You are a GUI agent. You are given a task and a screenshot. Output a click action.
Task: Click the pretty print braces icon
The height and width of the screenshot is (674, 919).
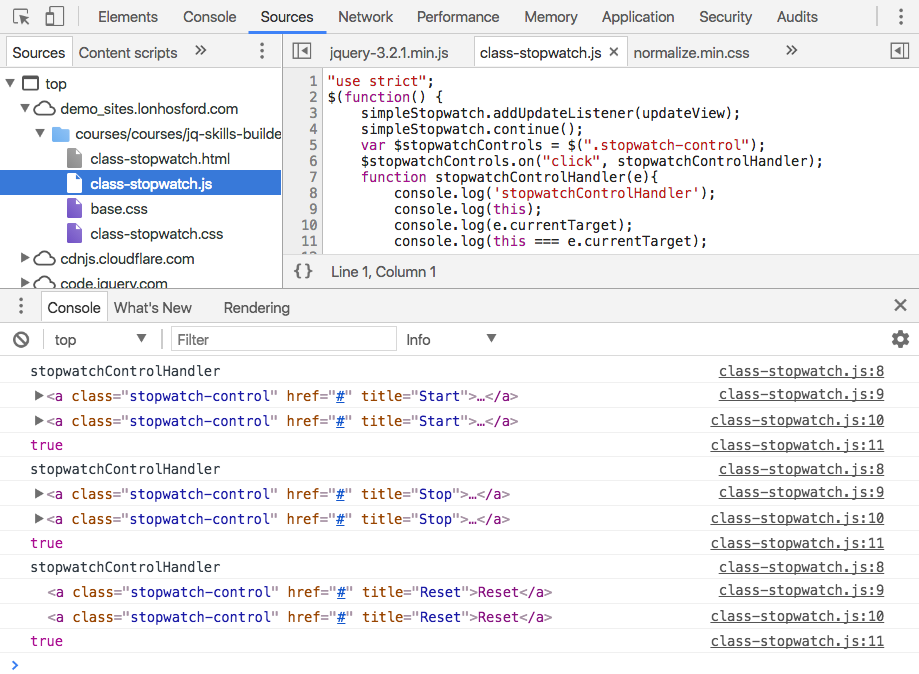pyautogui.click(x=303, y=271)
